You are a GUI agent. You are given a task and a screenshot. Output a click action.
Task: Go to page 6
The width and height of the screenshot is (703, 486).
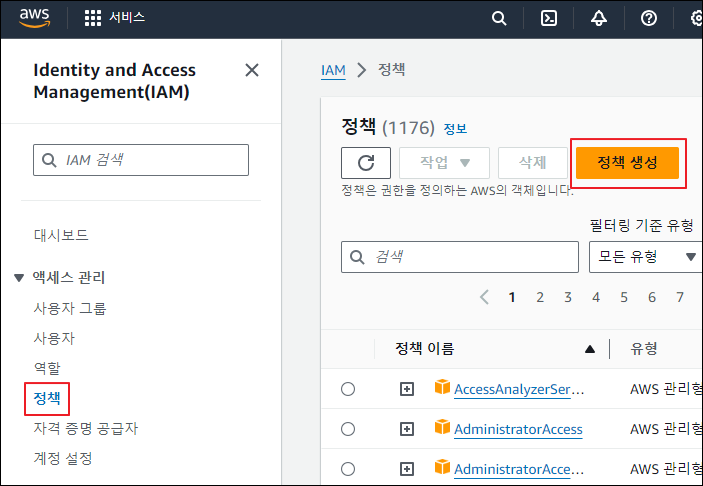652,297
